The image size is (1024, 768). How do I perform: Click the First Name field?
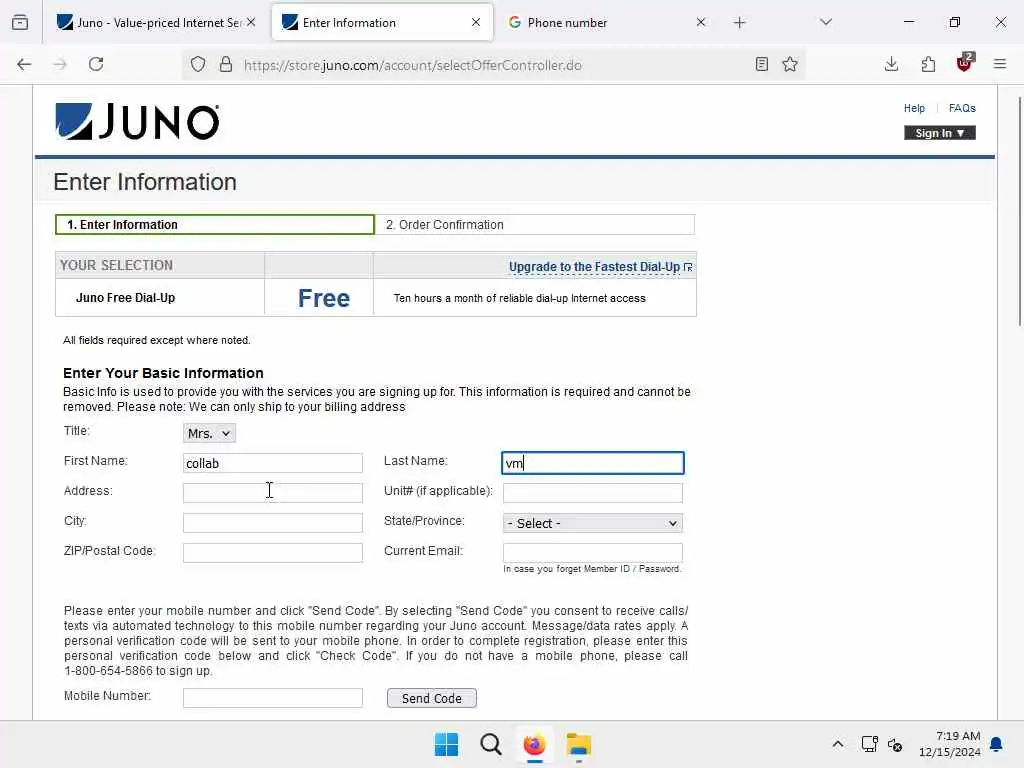[272, 463]
